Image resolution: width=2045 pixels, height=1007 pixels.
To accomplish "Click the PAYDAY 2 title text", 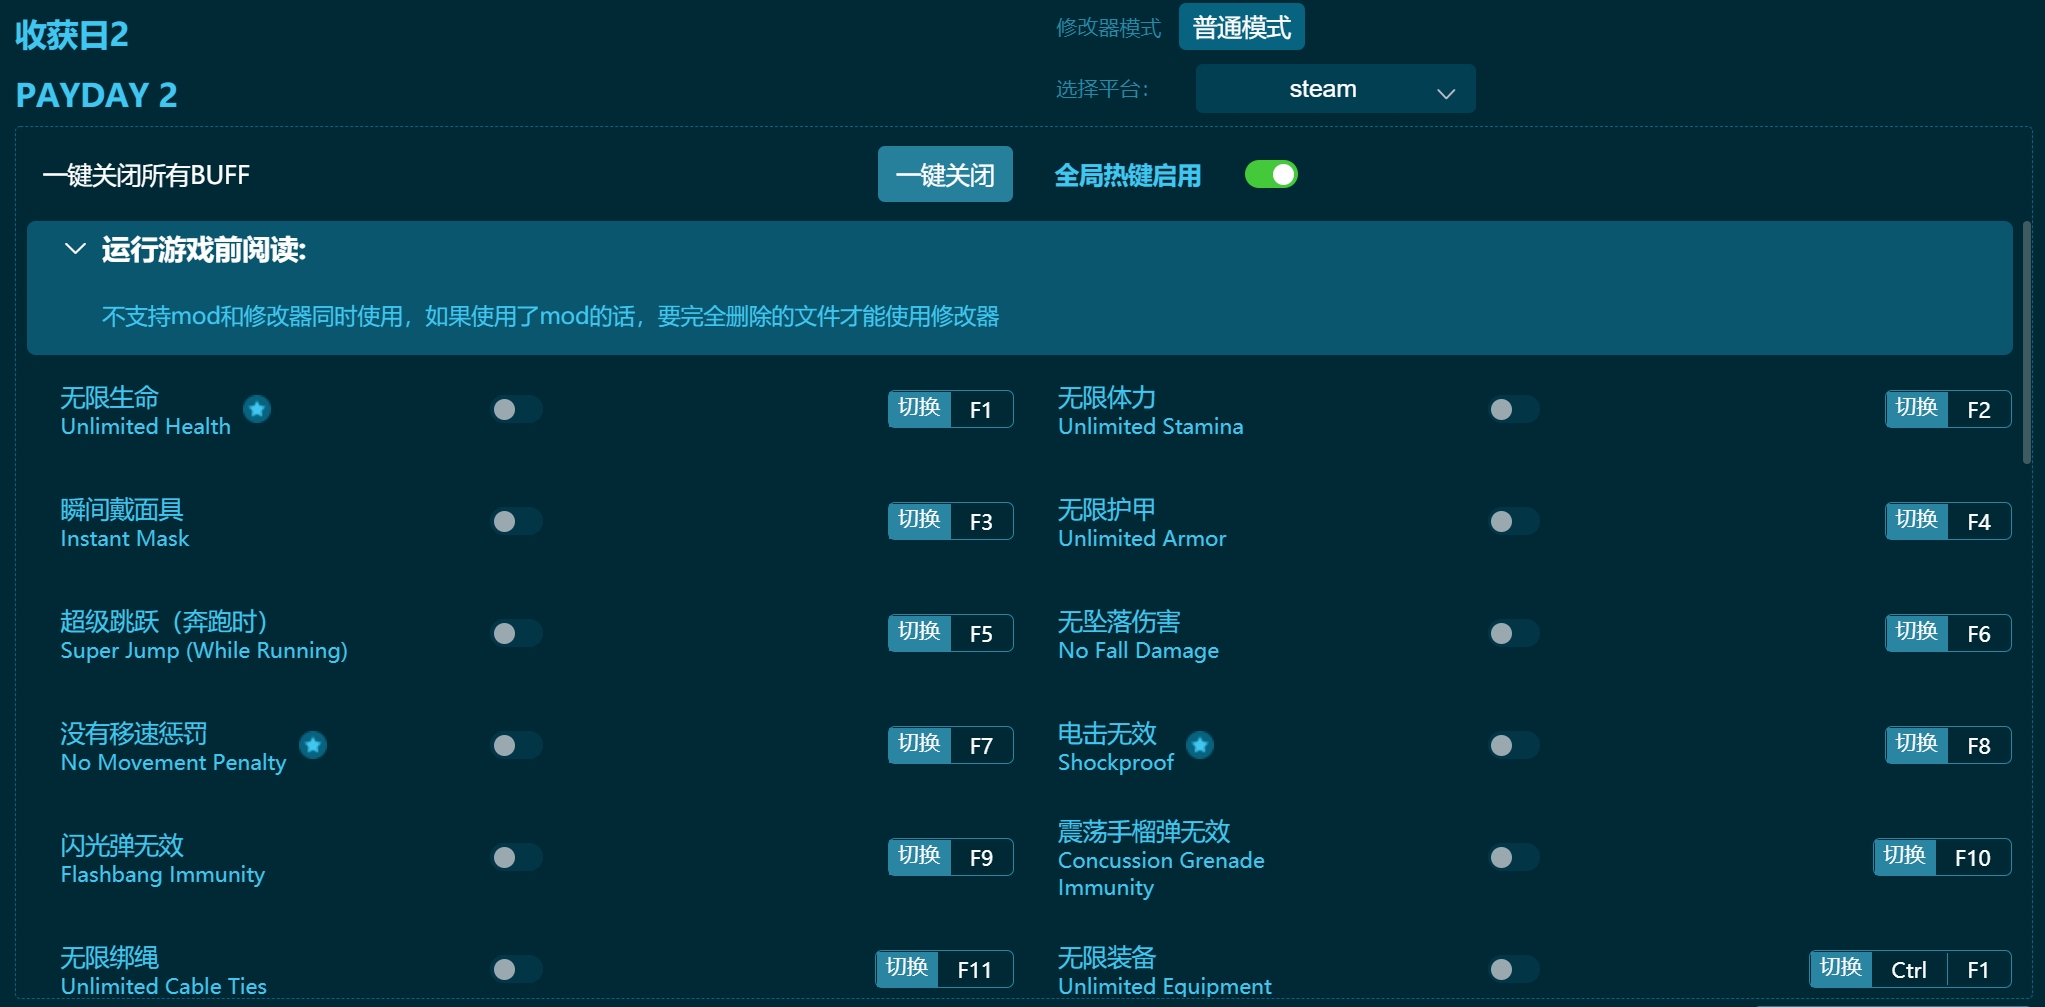I will [x=96, y=95].
